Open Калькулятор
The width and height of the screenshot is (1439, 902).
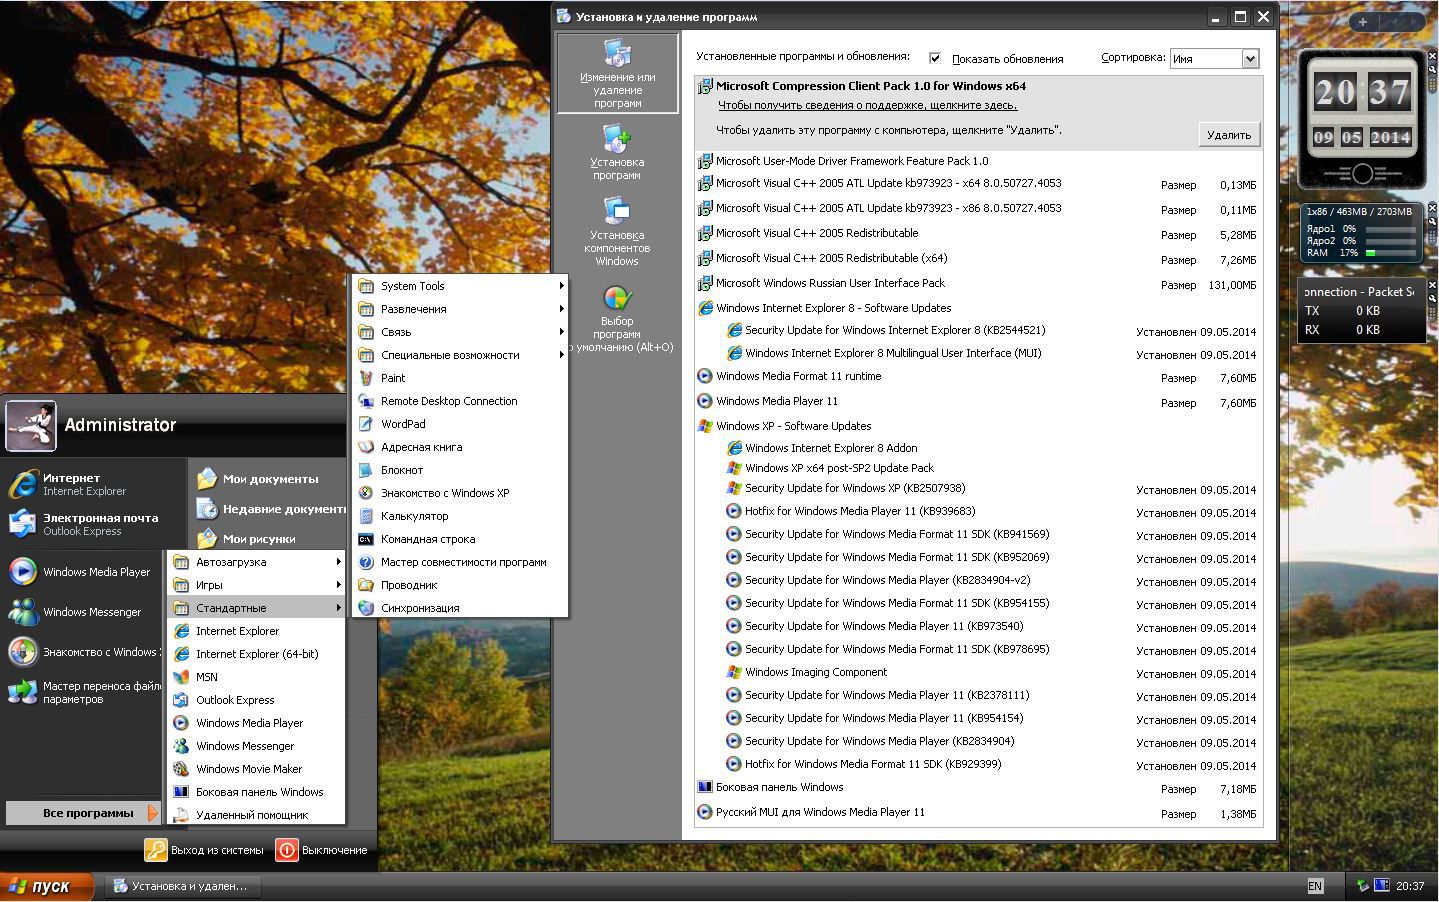(x=460, y=516)
